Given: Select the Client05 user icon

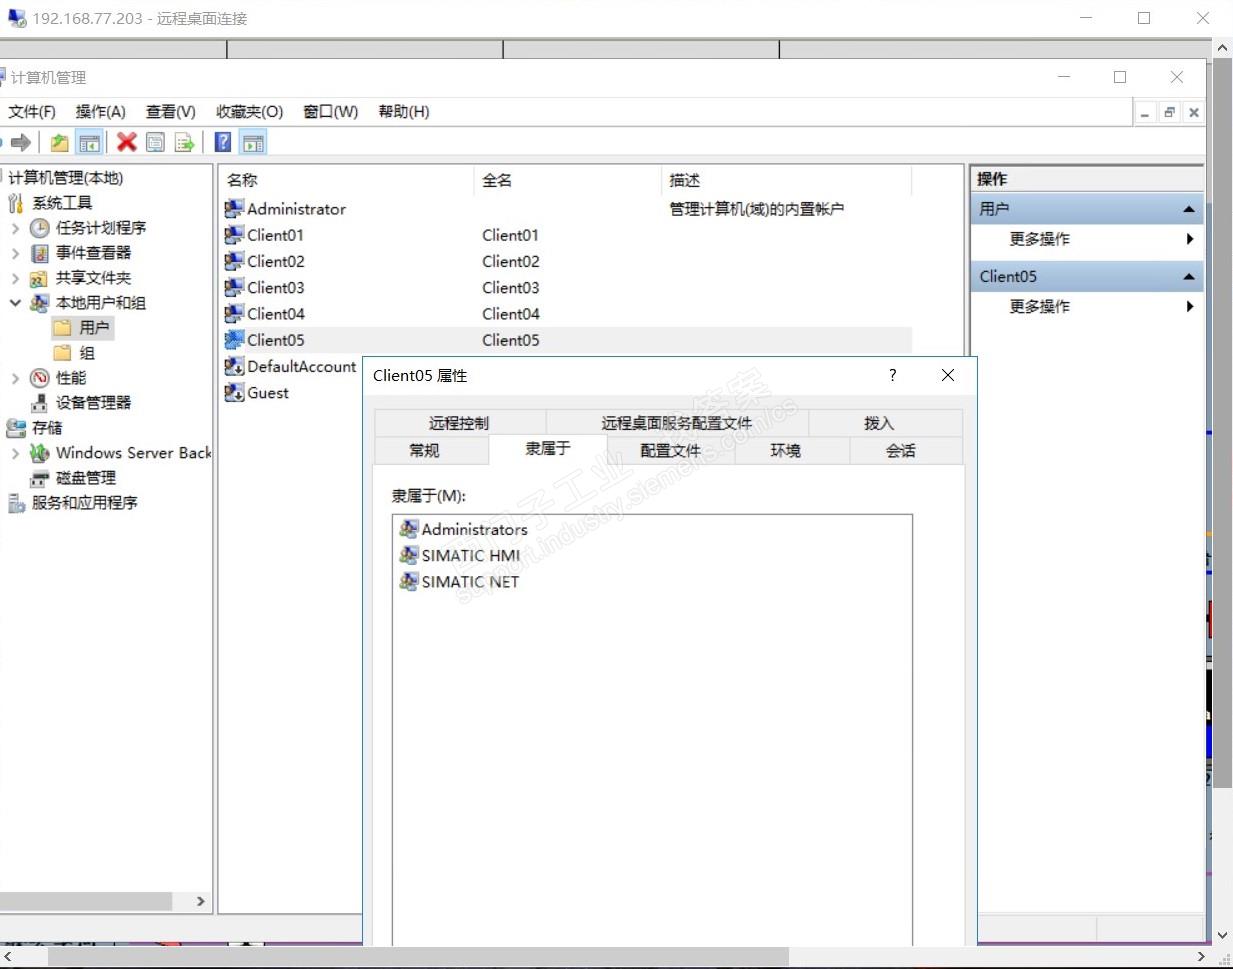Looking at the screenshot, I should [234, 340].
